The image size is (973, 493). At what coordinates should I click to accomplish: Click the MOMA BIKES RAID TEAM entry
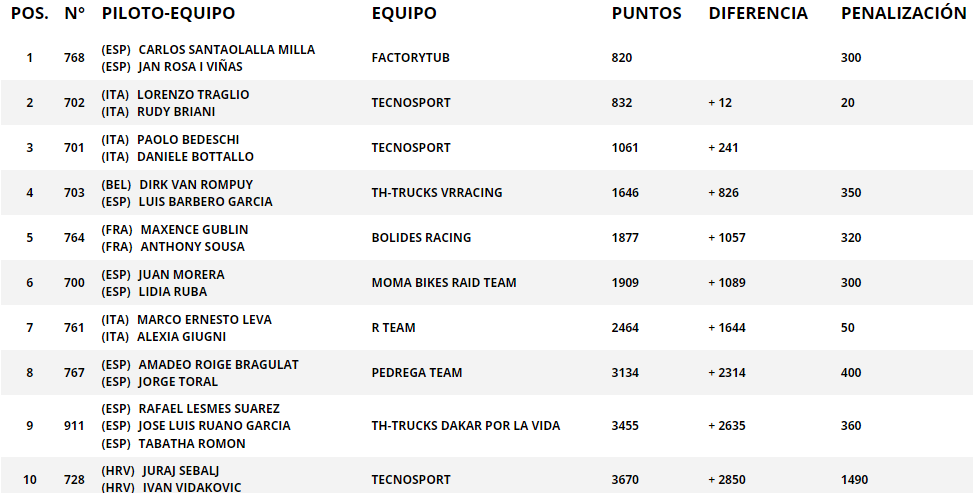444,283
